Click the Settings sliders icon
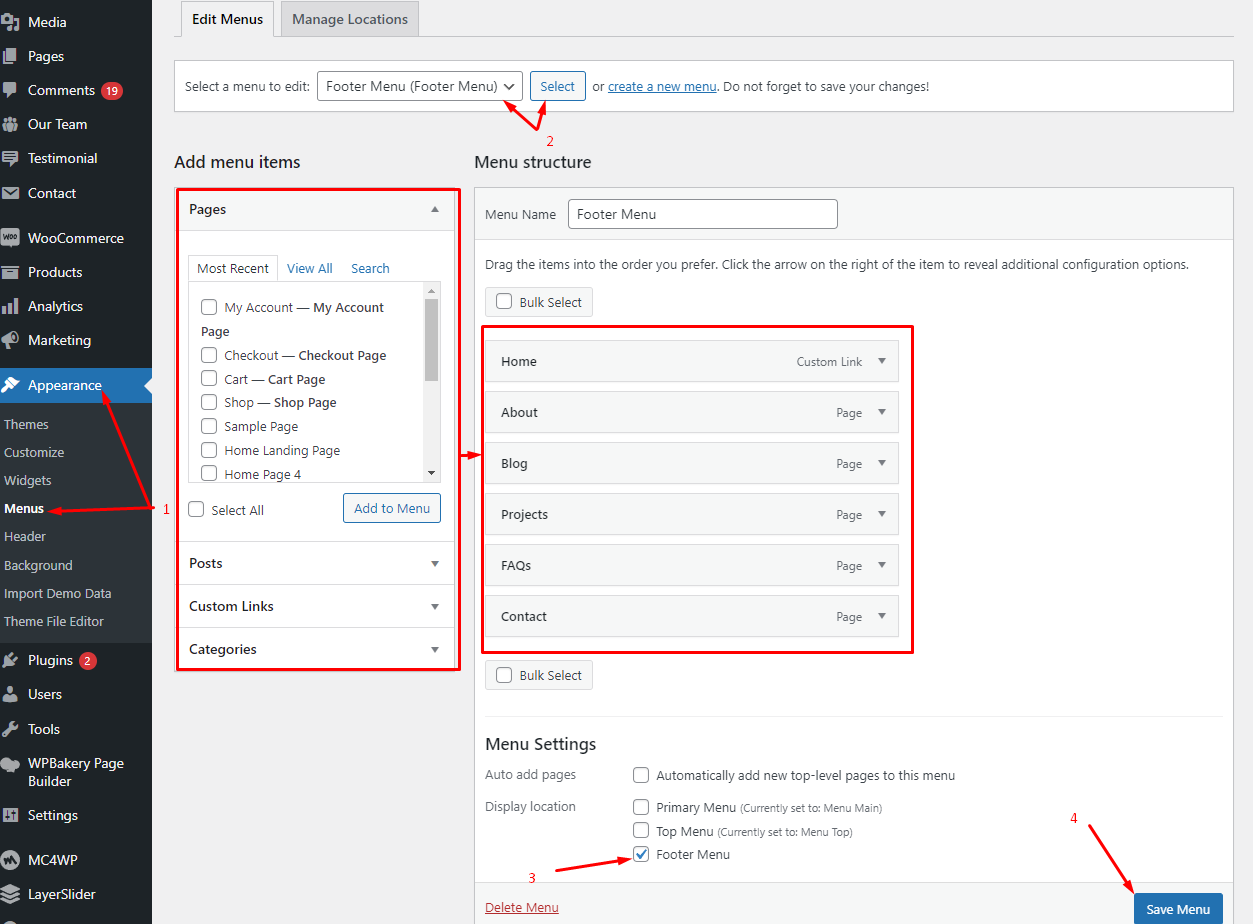The width and height of the screenshot is (1253, 924). pos(10,815)
